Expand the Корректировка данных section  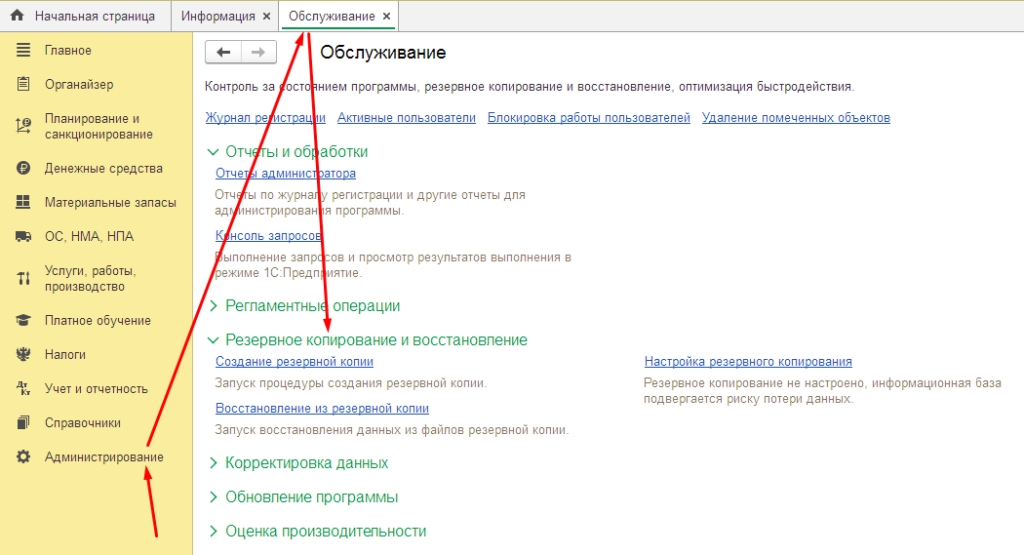(212, 463)
